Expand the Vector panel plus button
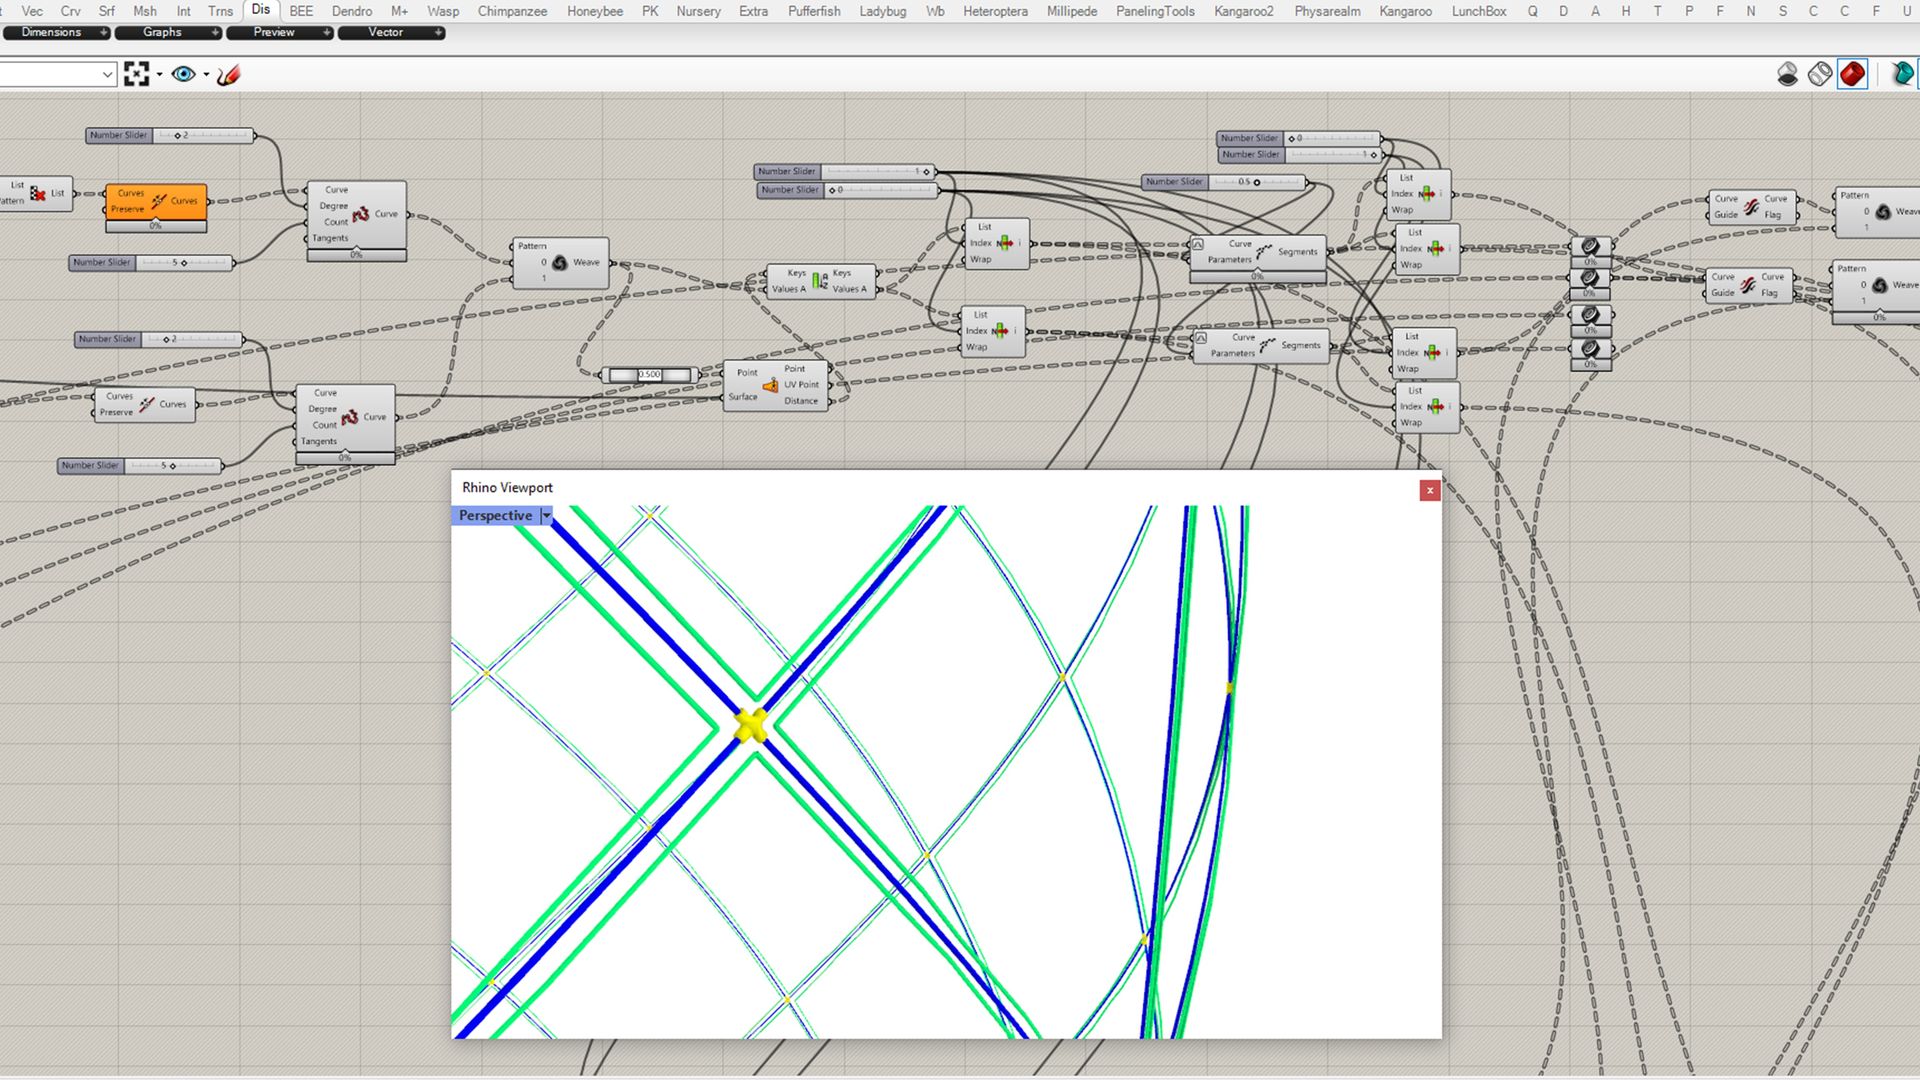This screenshot has width=1920, height=1080. pyautogui.click(x=438, y=33)
